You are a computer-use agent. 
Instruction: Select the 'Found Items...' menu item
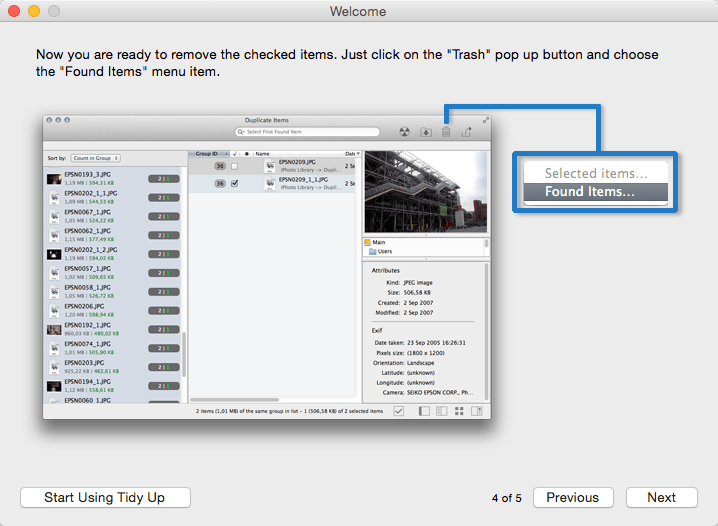click(x=595, y=192)
